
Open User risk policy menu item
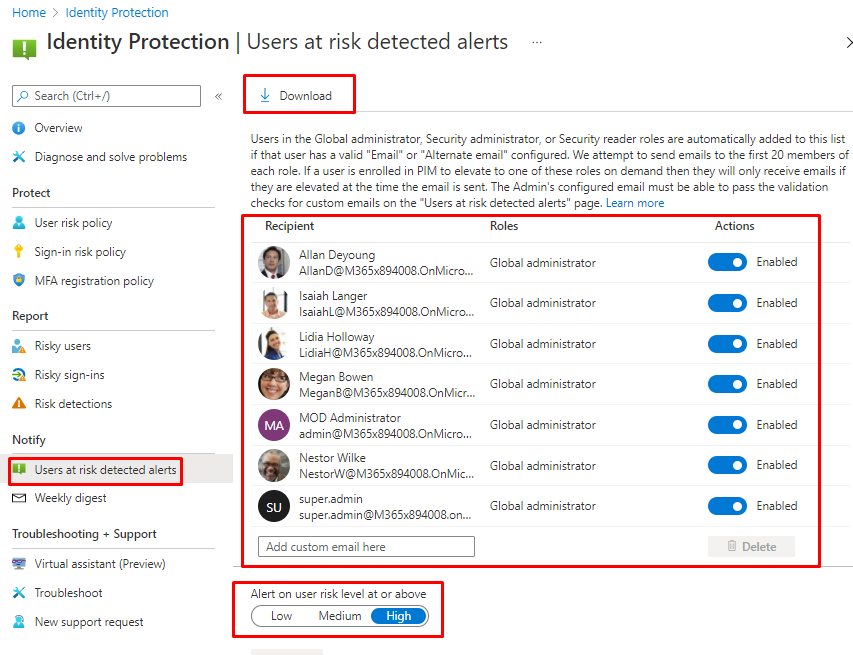point(73,223)
